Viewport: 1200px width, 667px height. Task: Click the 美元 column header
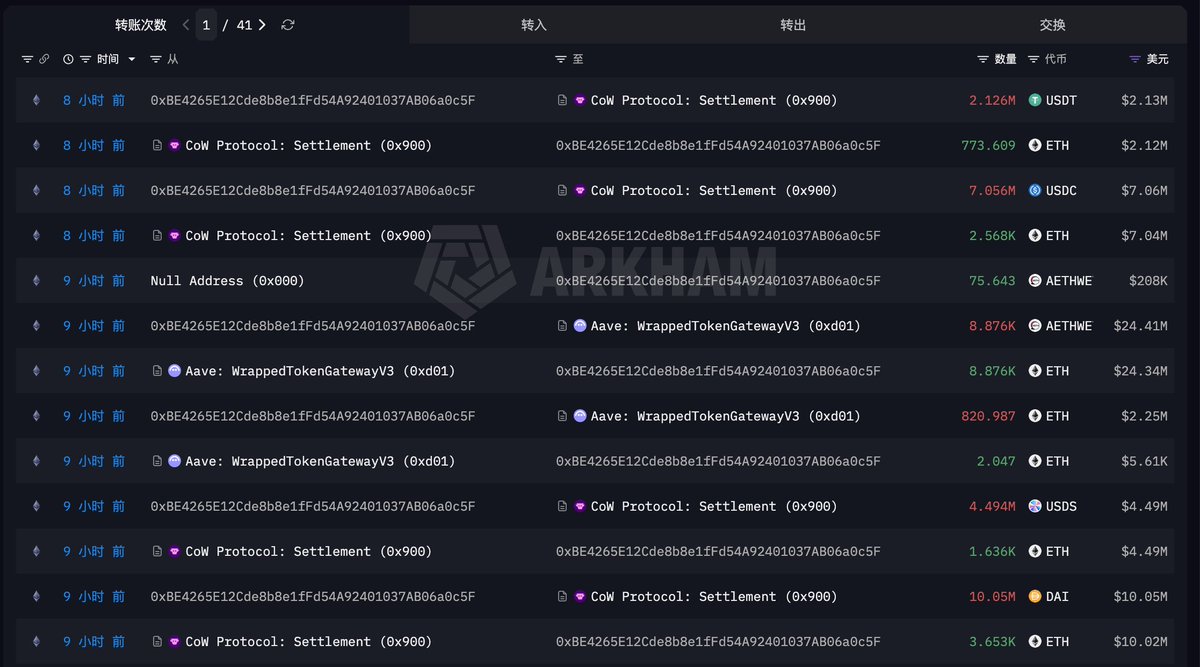(1157, 59)
